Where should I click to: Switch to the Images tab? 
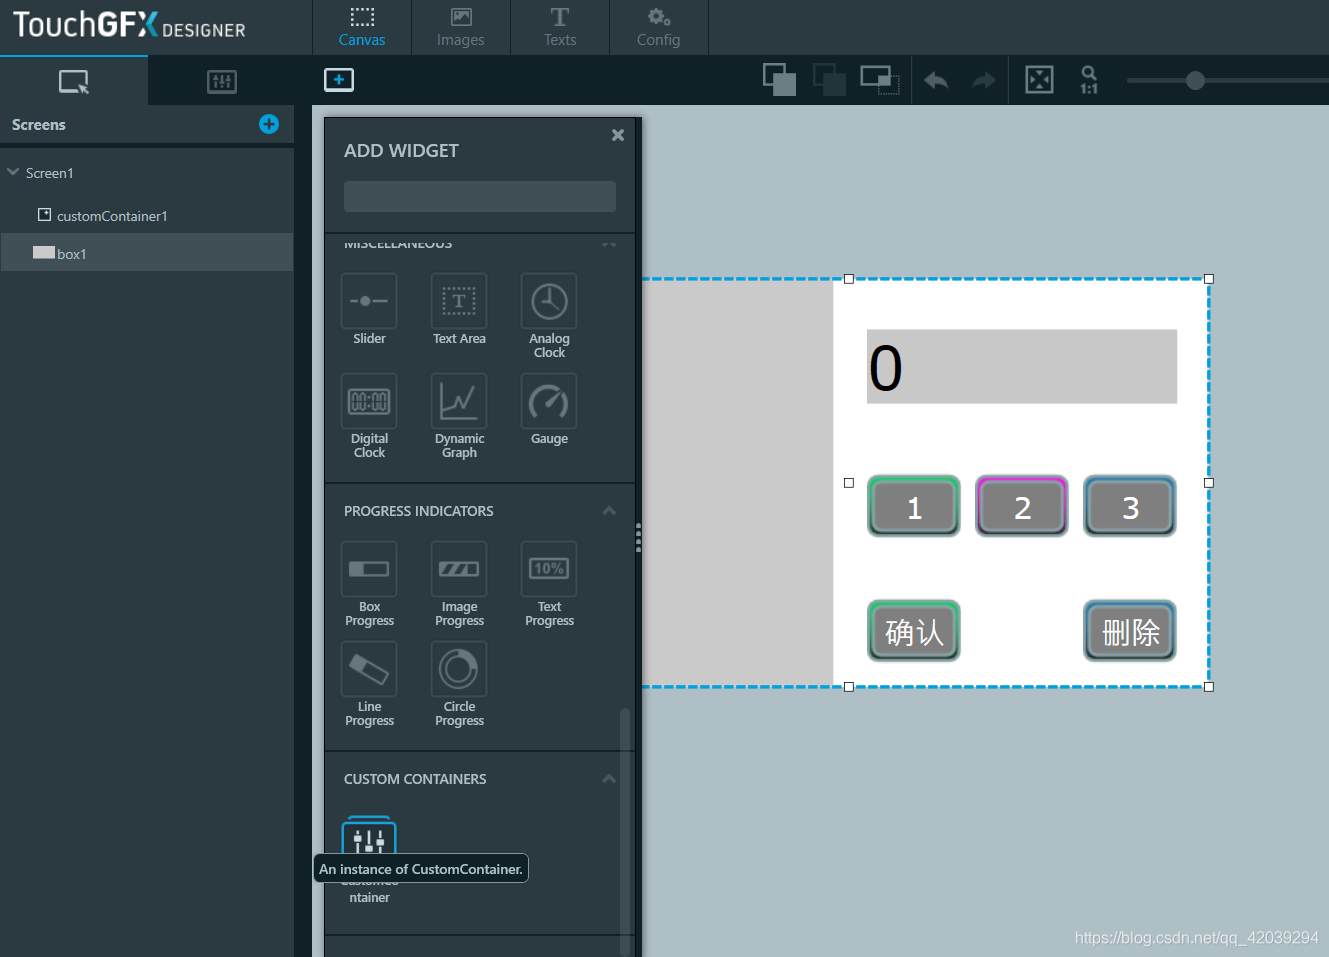click(x=460, y=27)
